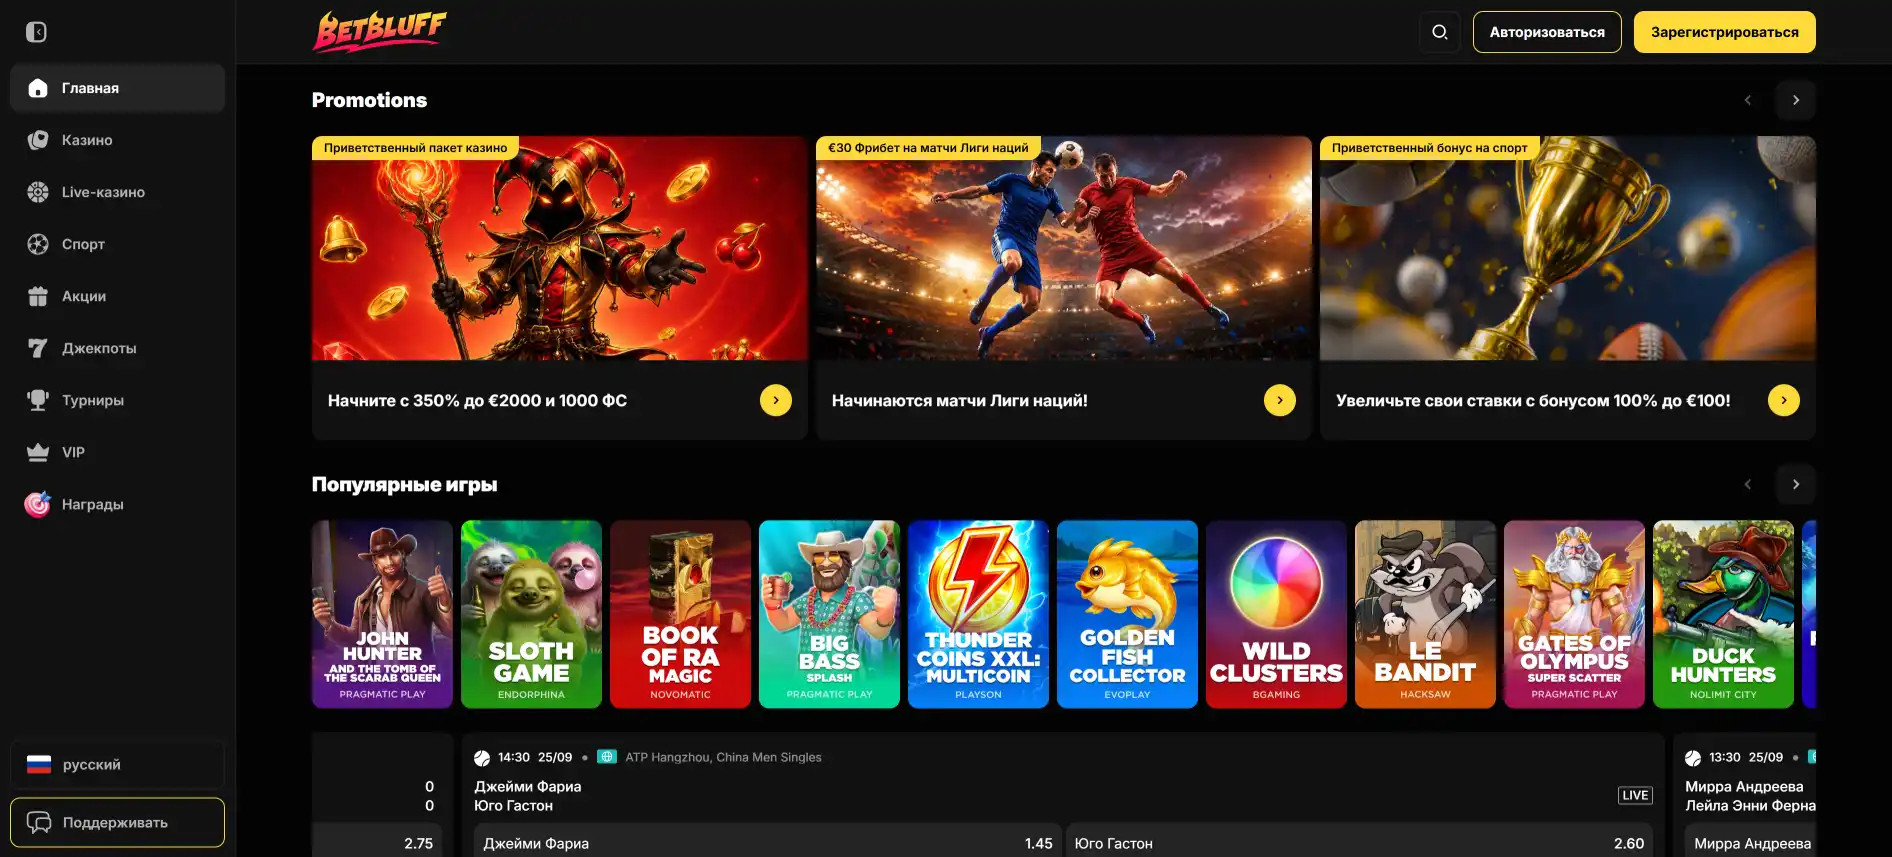The width and height of the screenshot is (1892, 857).
Task: Launch the Golden Fish Collector tile
Action: (x=1127, y=614)
